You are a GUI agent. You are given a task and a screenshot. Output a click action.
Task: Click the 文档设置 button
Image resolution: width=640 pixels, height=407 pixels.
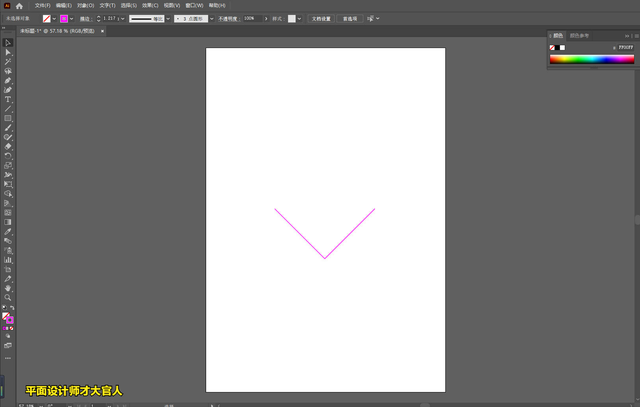[320, 18]
